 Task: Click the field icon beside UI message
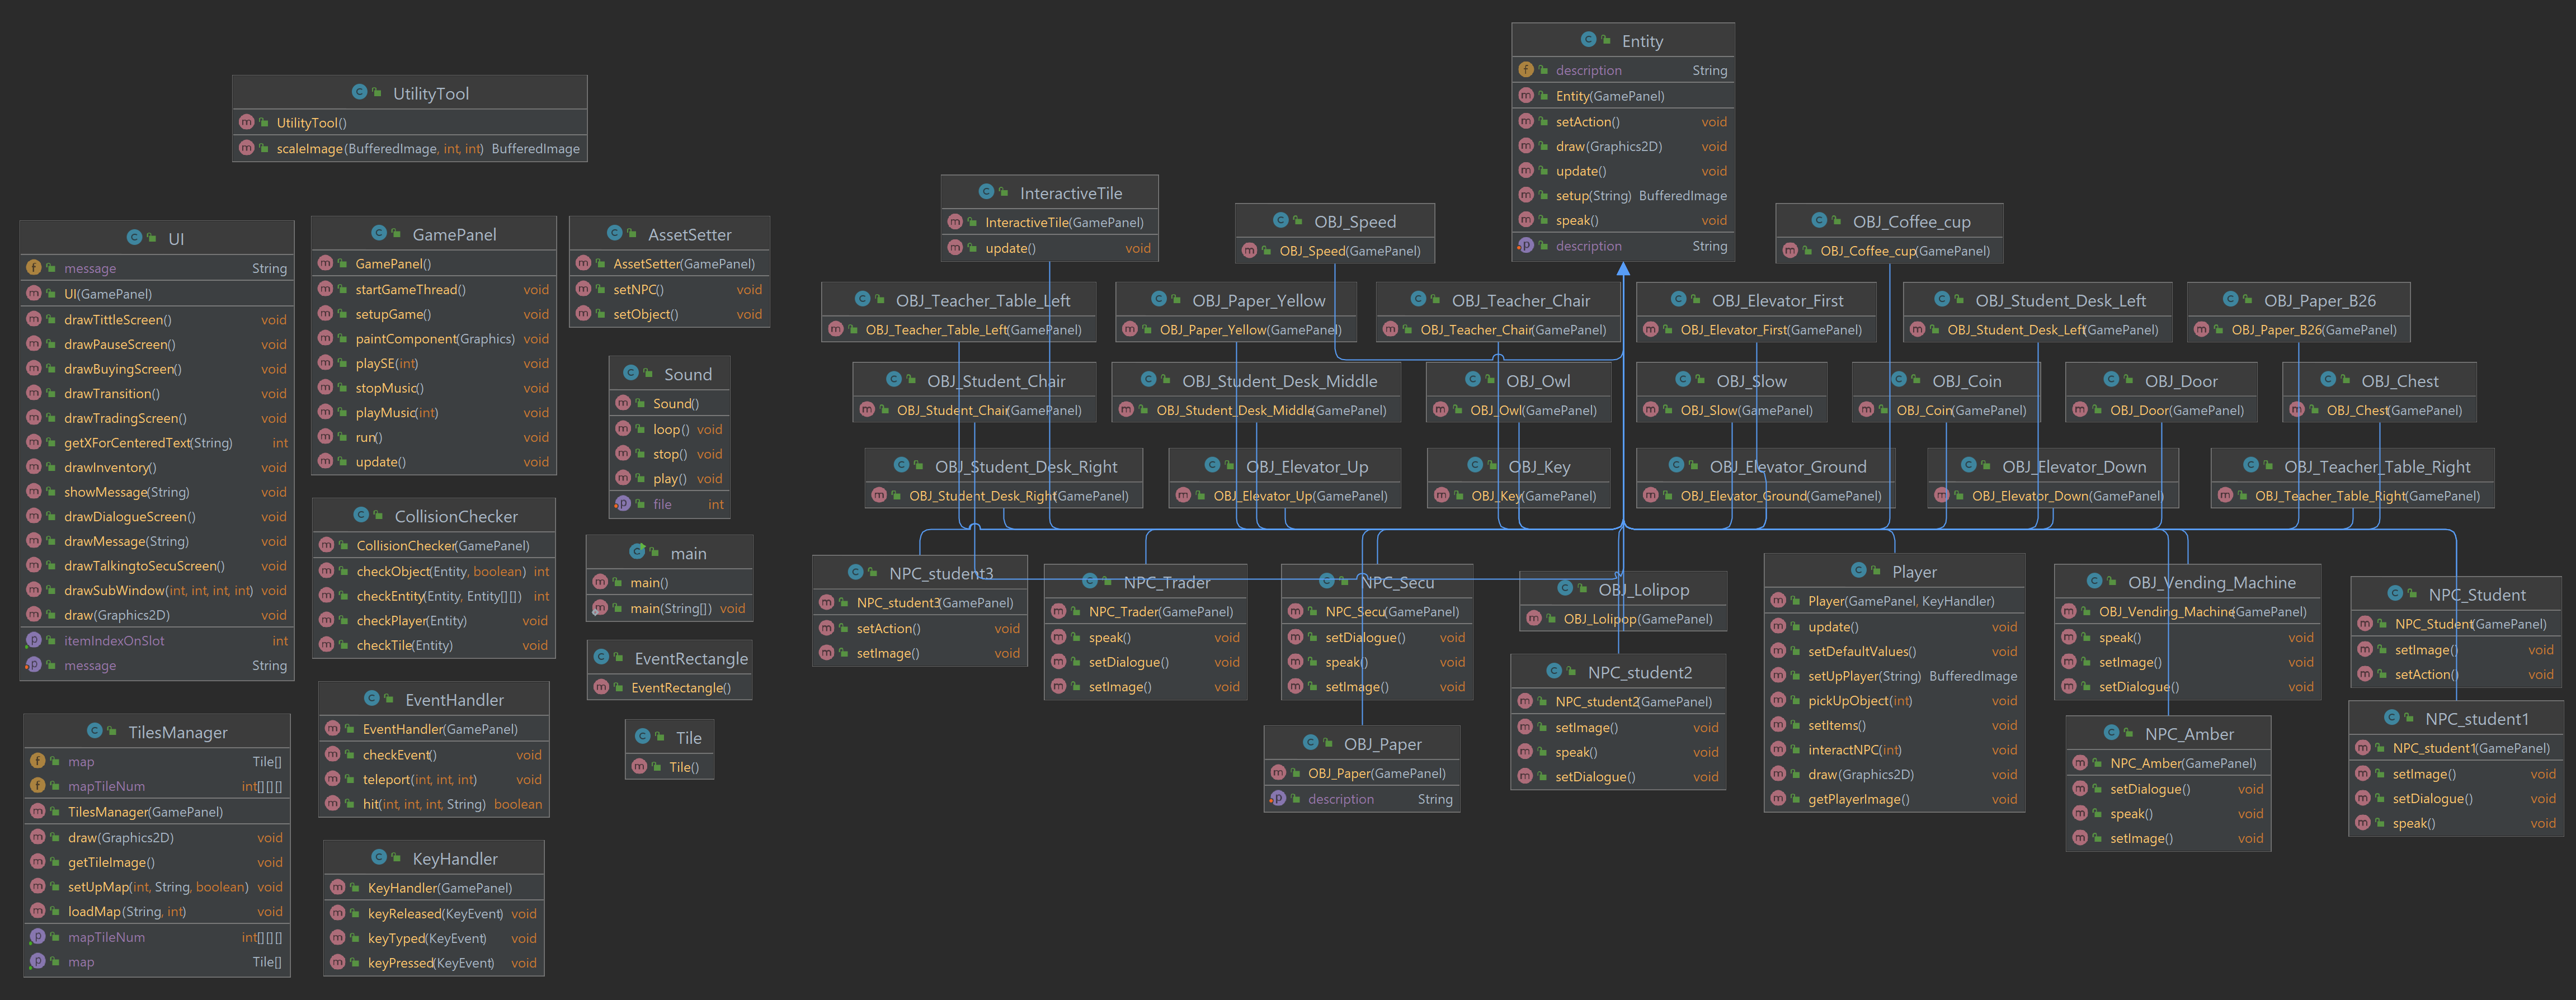pyautogui.click(x=34, y=268)
